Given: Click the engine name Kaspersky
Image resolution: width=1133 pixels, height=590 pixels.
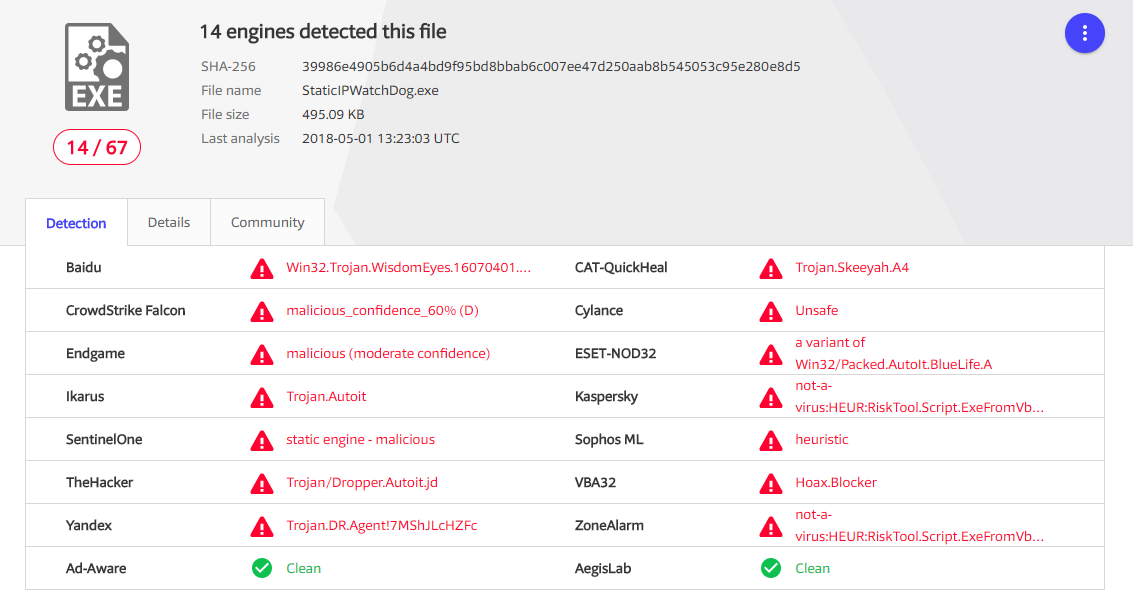Looking at the screenshot, I should (606, 396).
